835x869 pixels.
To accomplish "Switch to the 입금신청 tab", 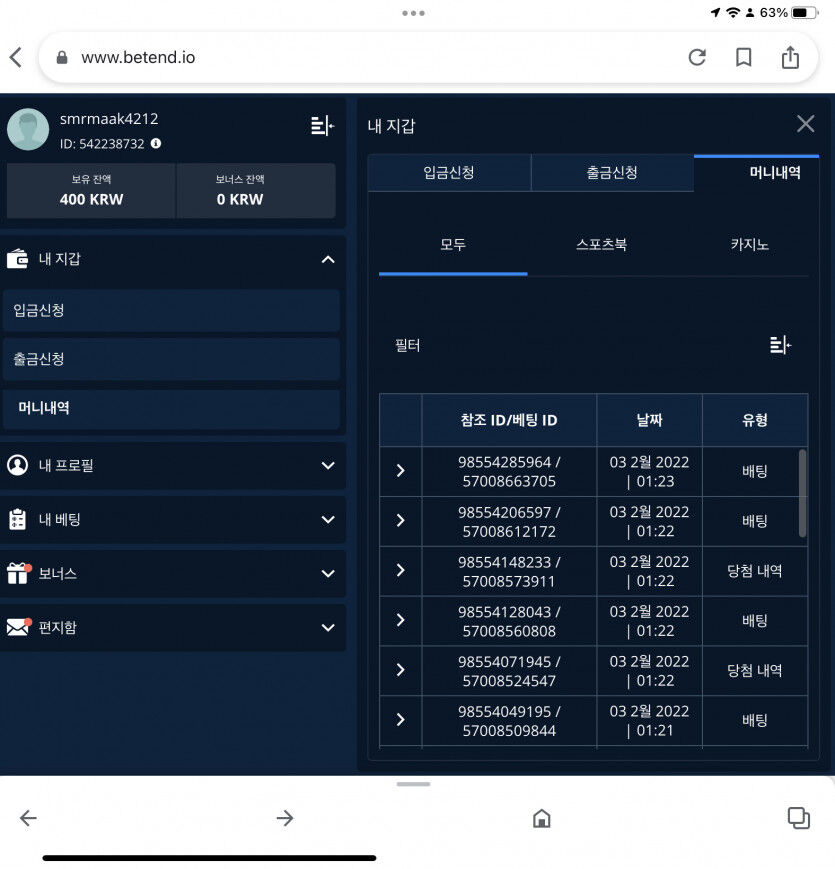I will [x=449, y=172].
